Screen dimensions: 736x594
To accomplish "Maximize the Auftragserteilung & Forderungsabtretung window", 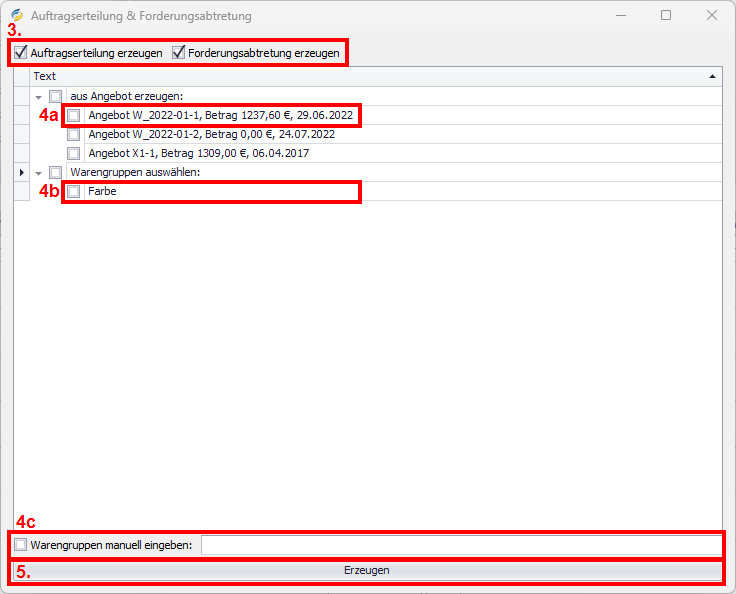I will coord(666,16).
